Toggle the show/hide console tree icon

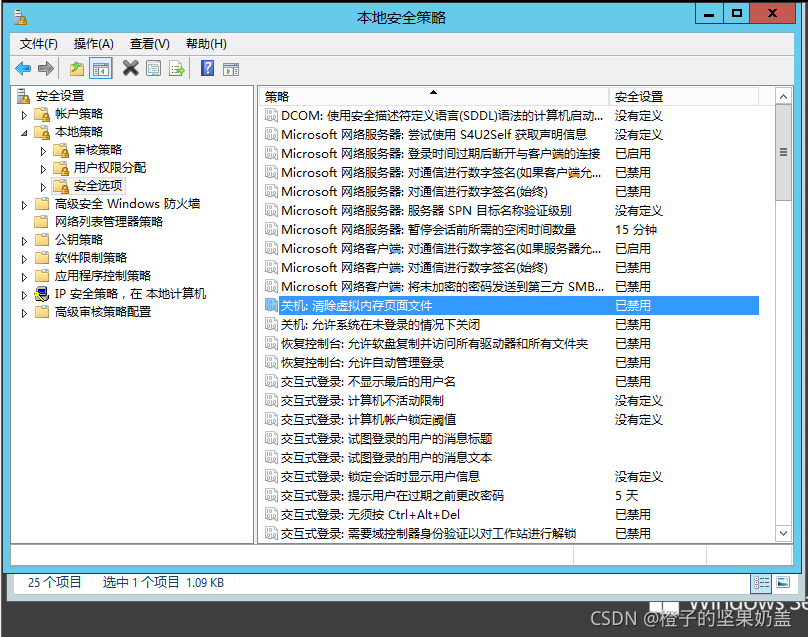pos(101,68)
